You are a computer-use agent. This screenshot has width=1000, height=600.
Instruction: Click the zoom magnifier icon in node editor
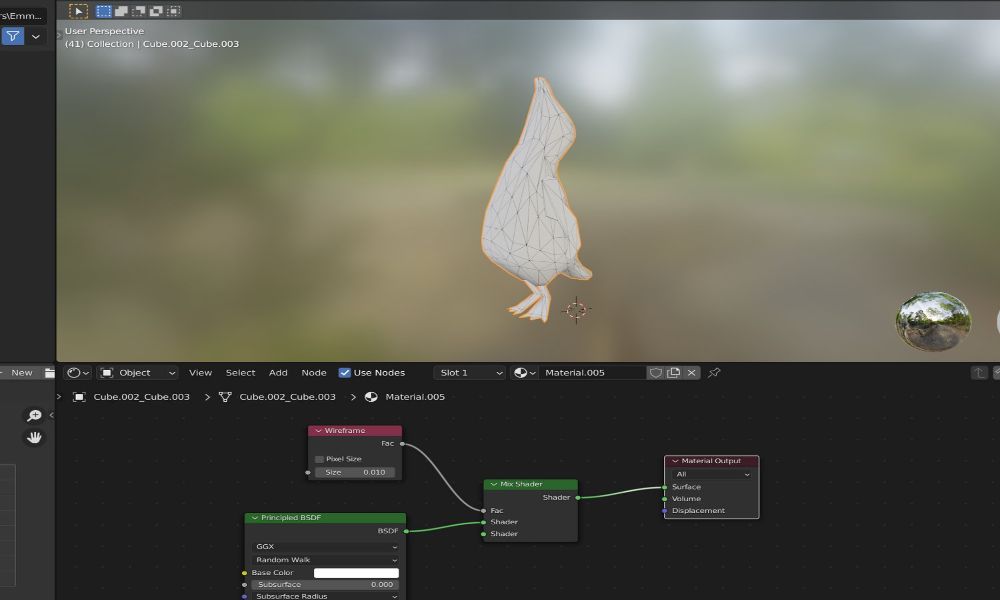34,416
